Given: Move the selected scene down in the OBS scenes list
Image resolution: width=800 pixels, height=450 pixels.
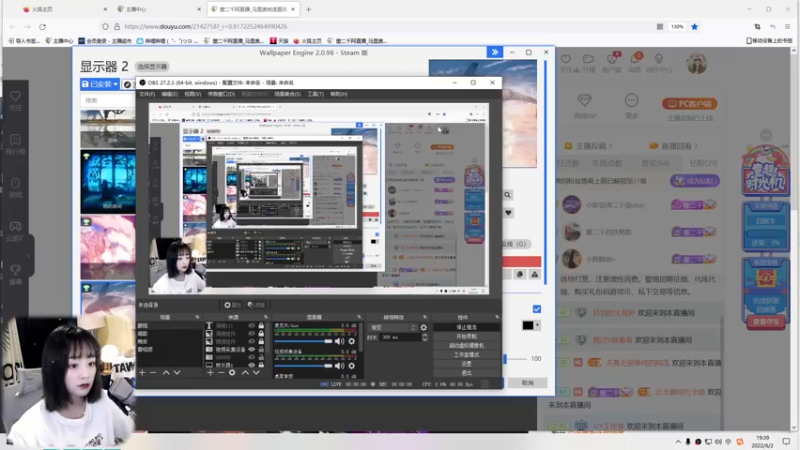Looking at the screenshot, I should pyautogui.click(x=177, y=372).
